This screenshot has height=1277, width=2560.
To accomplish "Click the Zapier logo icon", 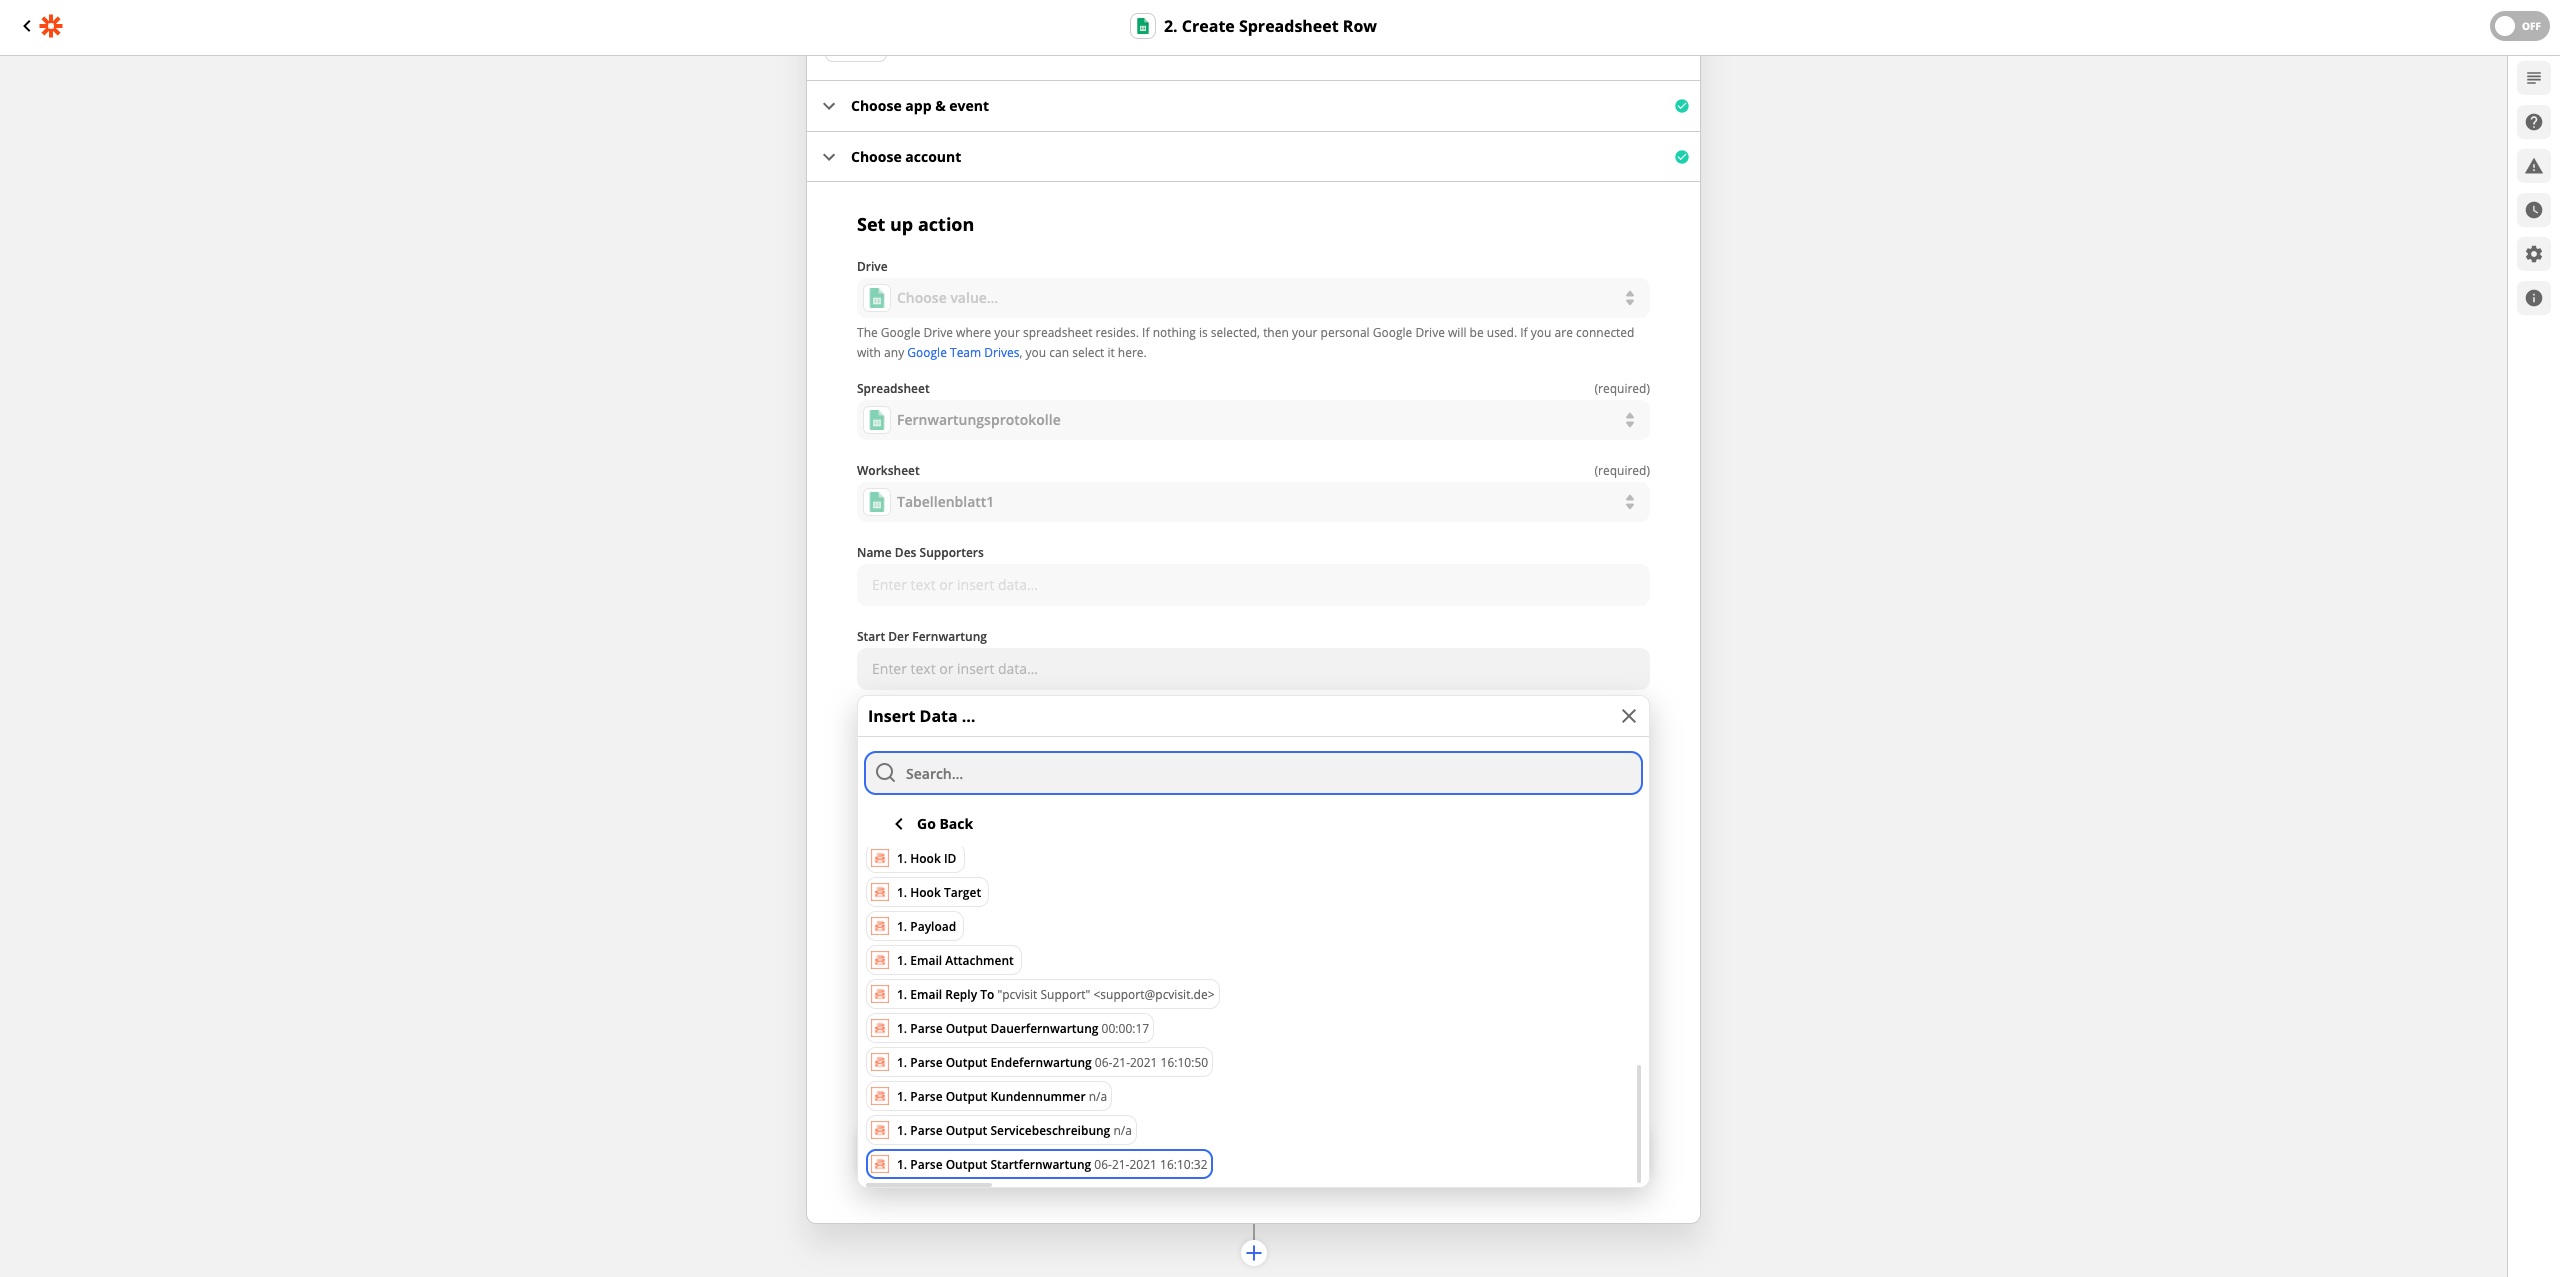I will 51,26.
